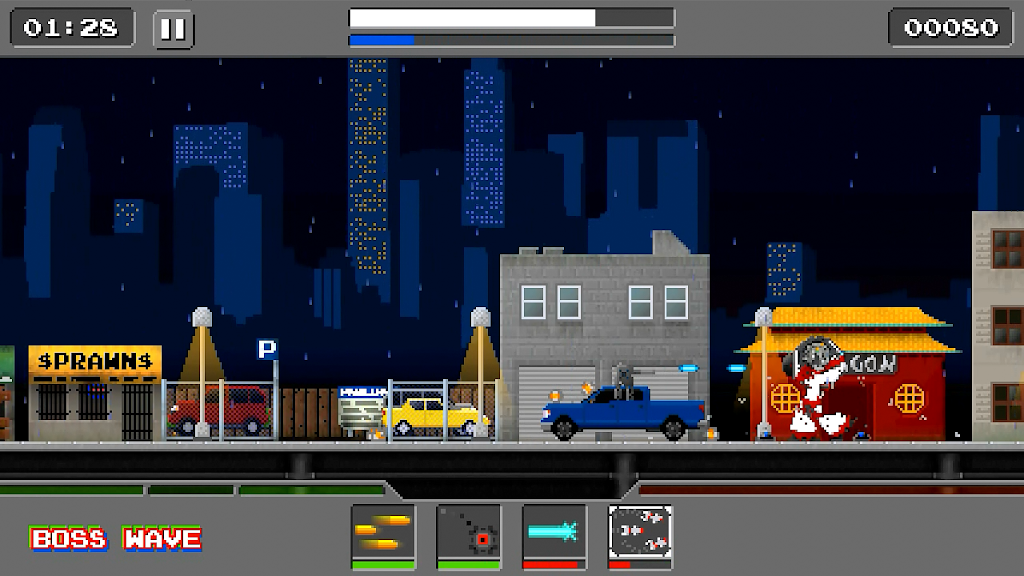Click the BOSS WAVE label
Image resolution: width=1024 pixels, height=576 pixels.
coord(116,539)
